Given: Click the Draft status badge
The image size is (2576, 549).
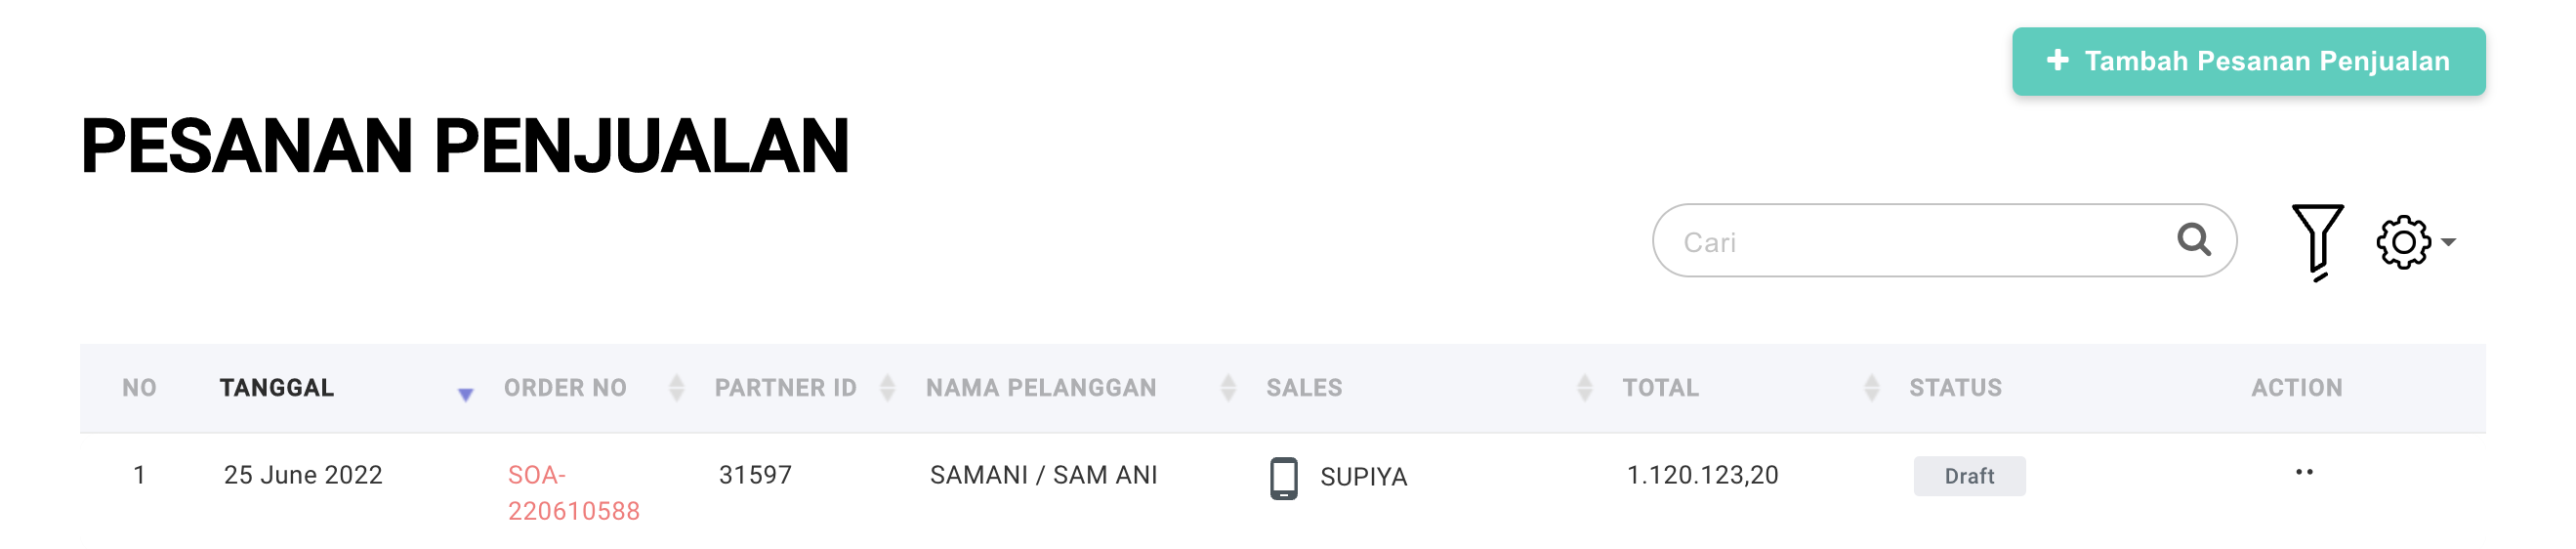Looking at the screenshot, I should (1969, 476).
